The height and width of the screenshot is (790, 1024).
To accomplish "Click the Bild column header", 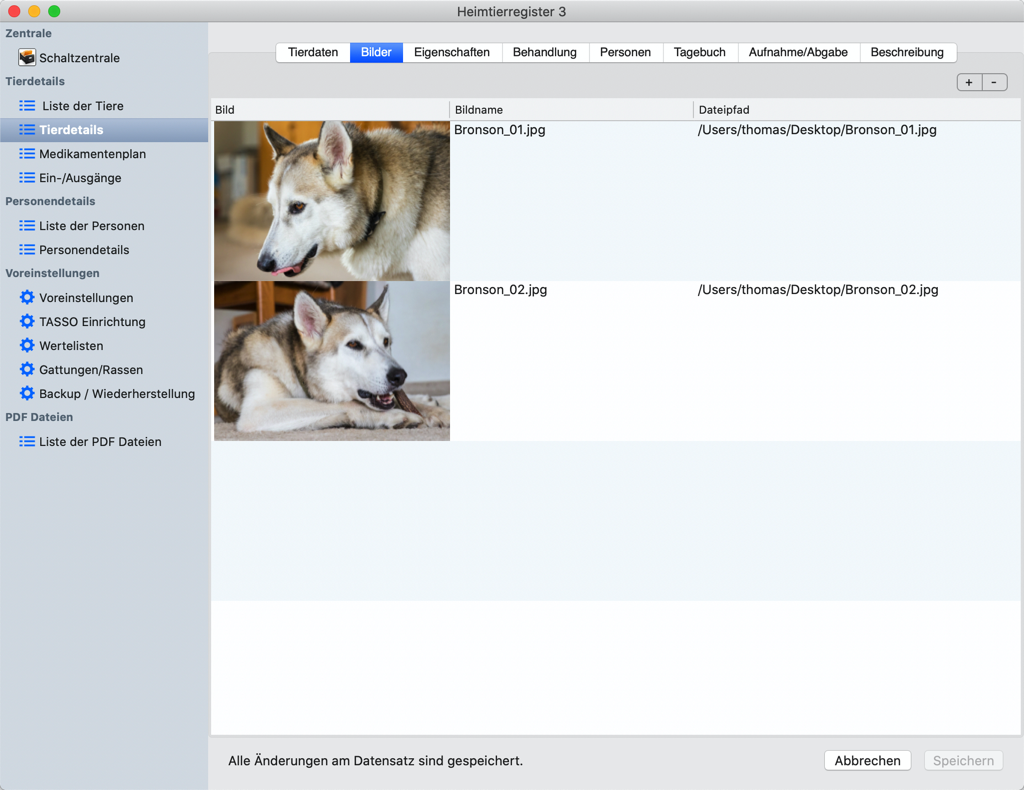I will (330, 110).
